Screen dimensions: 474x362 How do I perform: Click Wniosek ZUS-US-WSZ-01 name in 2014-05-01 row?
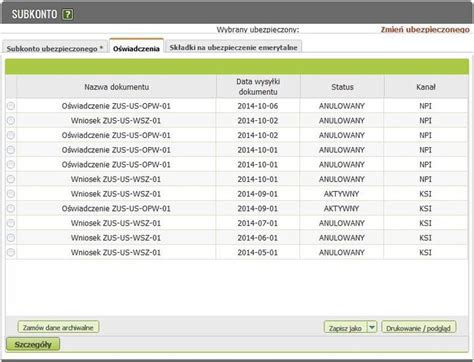click(x=116, y=253)
